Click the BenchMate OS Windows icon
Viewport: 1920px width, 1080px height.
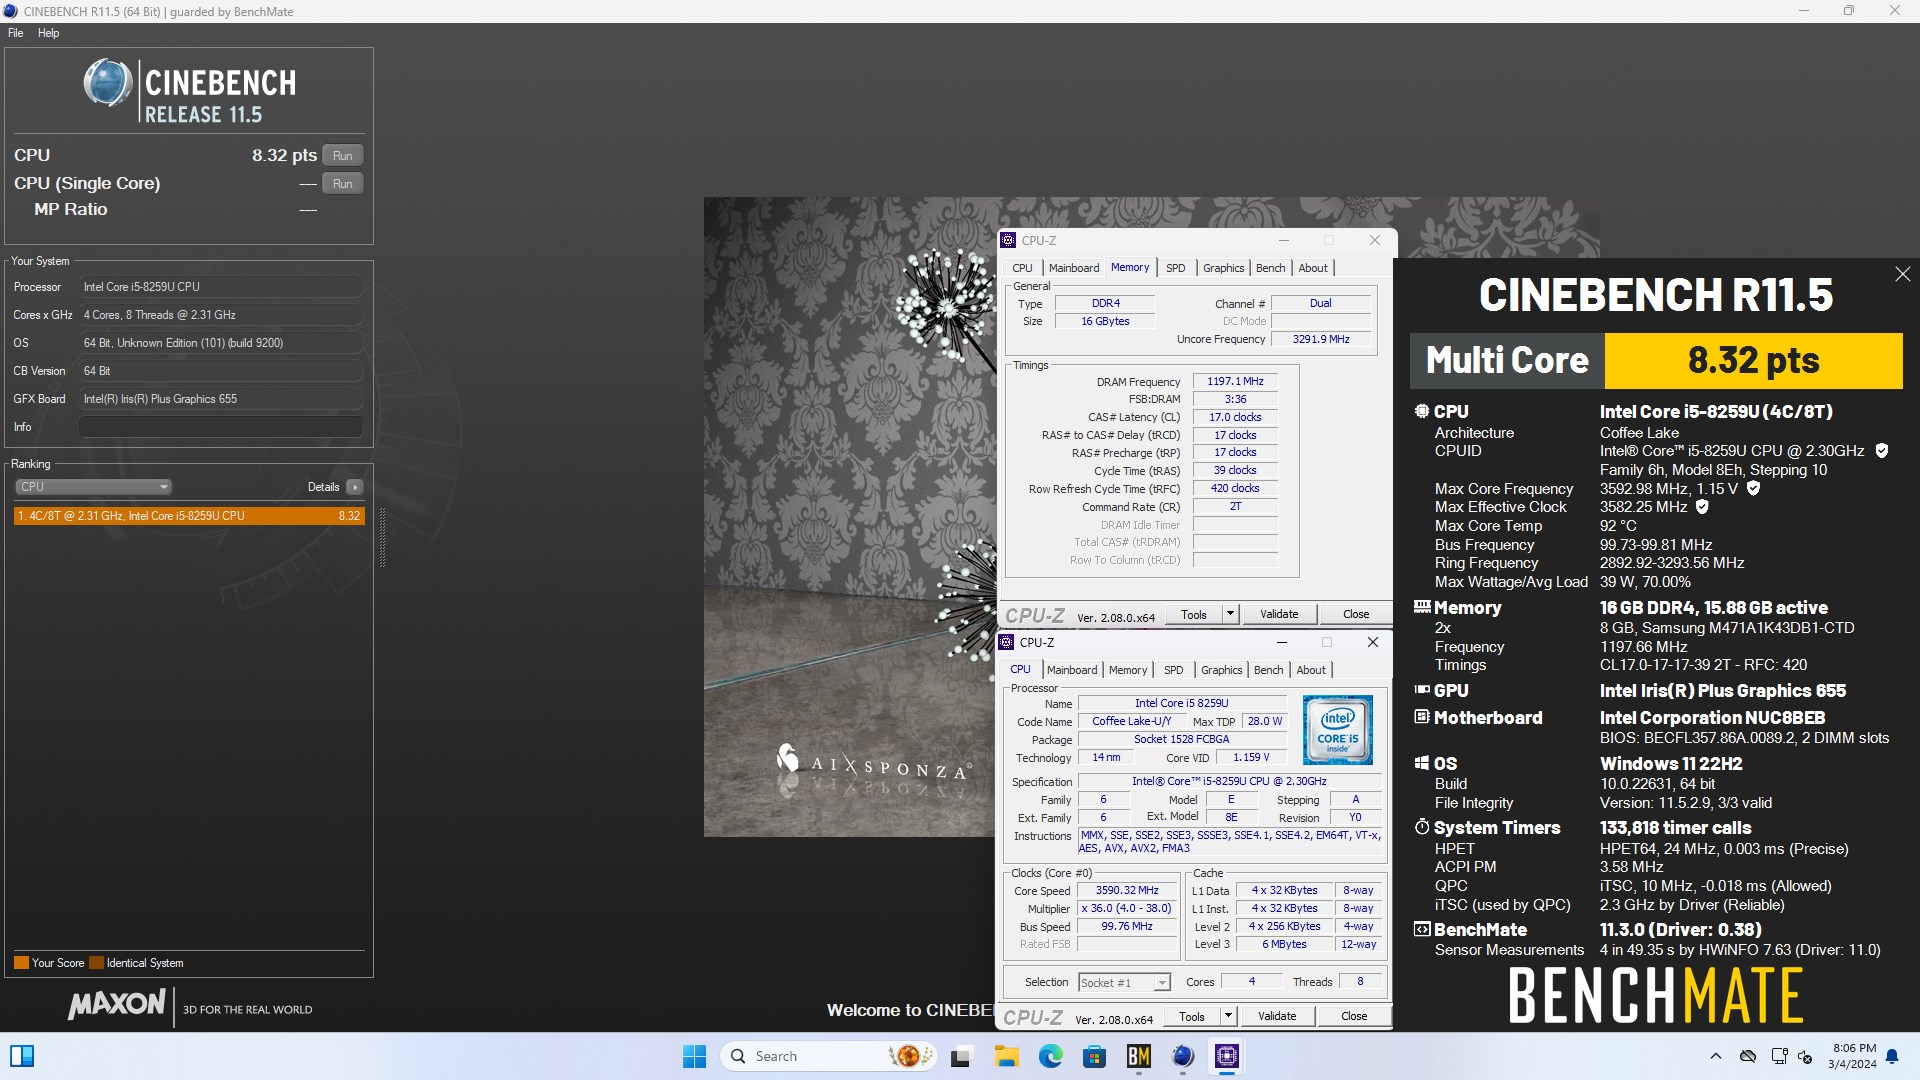(1422, 763)
